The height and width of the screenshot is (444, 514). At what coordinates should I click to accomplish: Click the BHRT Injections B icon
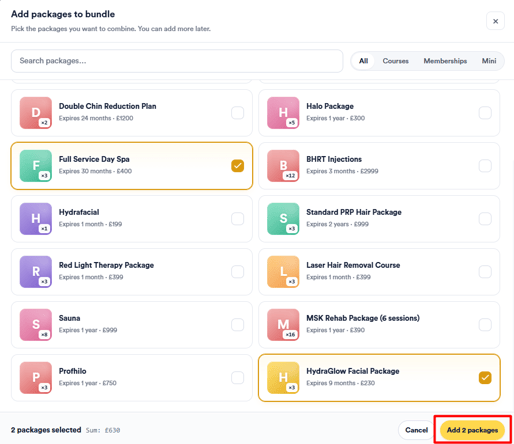click(283, 166)
